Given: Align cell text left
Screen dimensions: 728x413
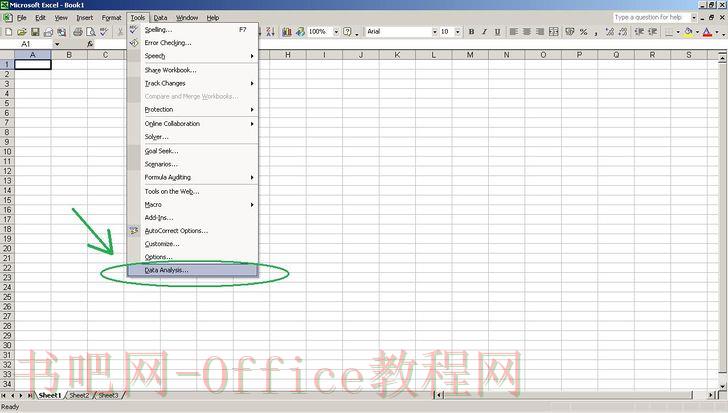Looking at the screenshot, I should (513, 32).
